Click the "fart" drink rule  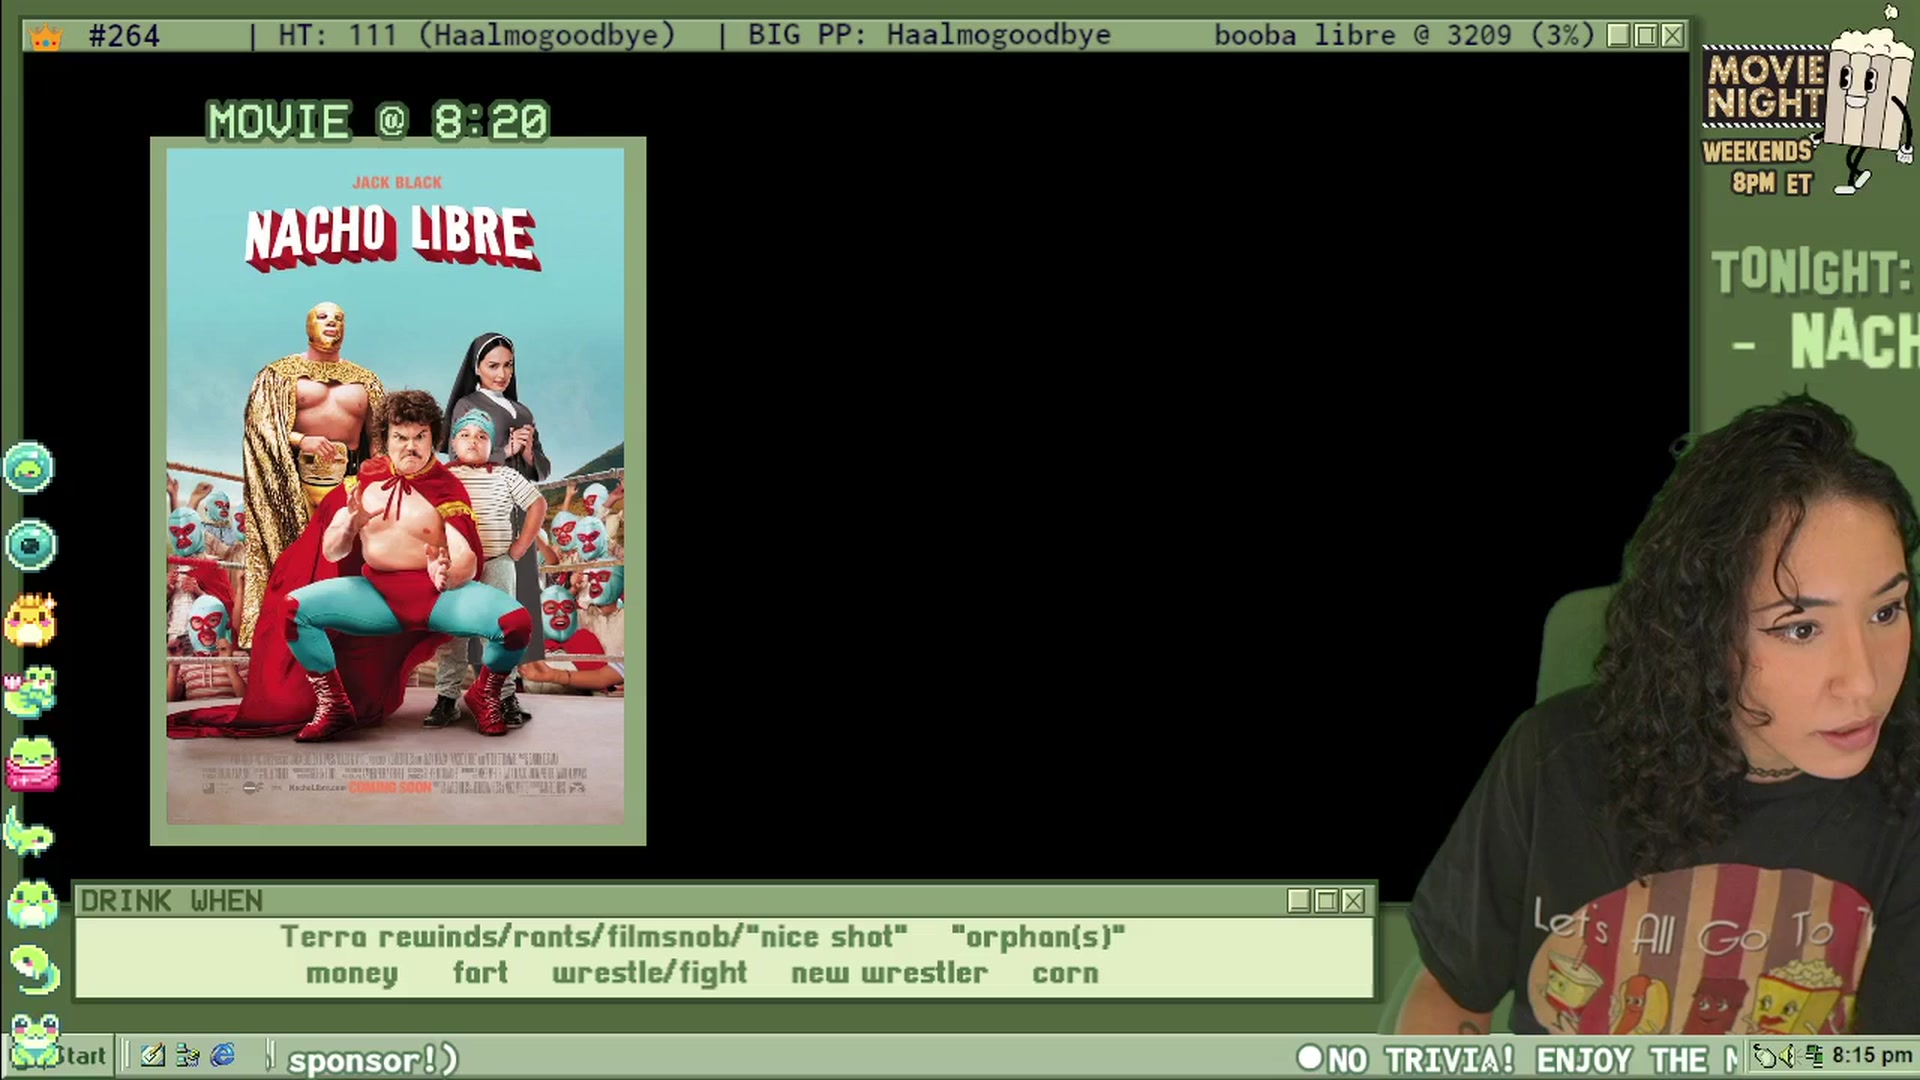[x=480, y=972]
